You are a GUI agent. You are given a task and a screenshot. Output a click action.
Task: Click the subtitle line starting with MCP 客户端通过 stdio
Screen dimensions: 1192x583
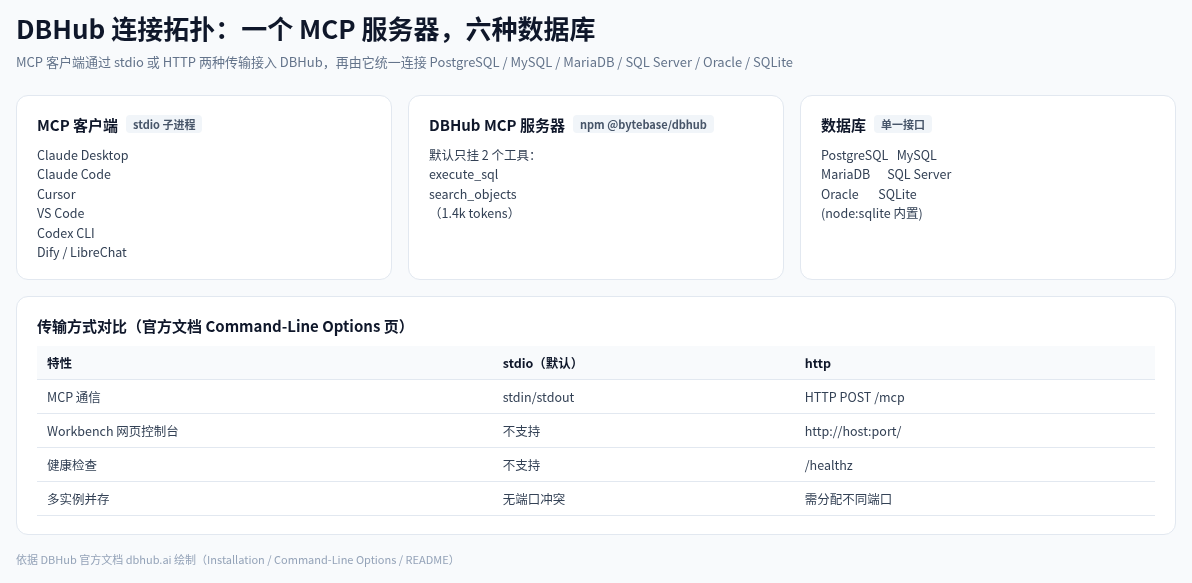(404, 62)
